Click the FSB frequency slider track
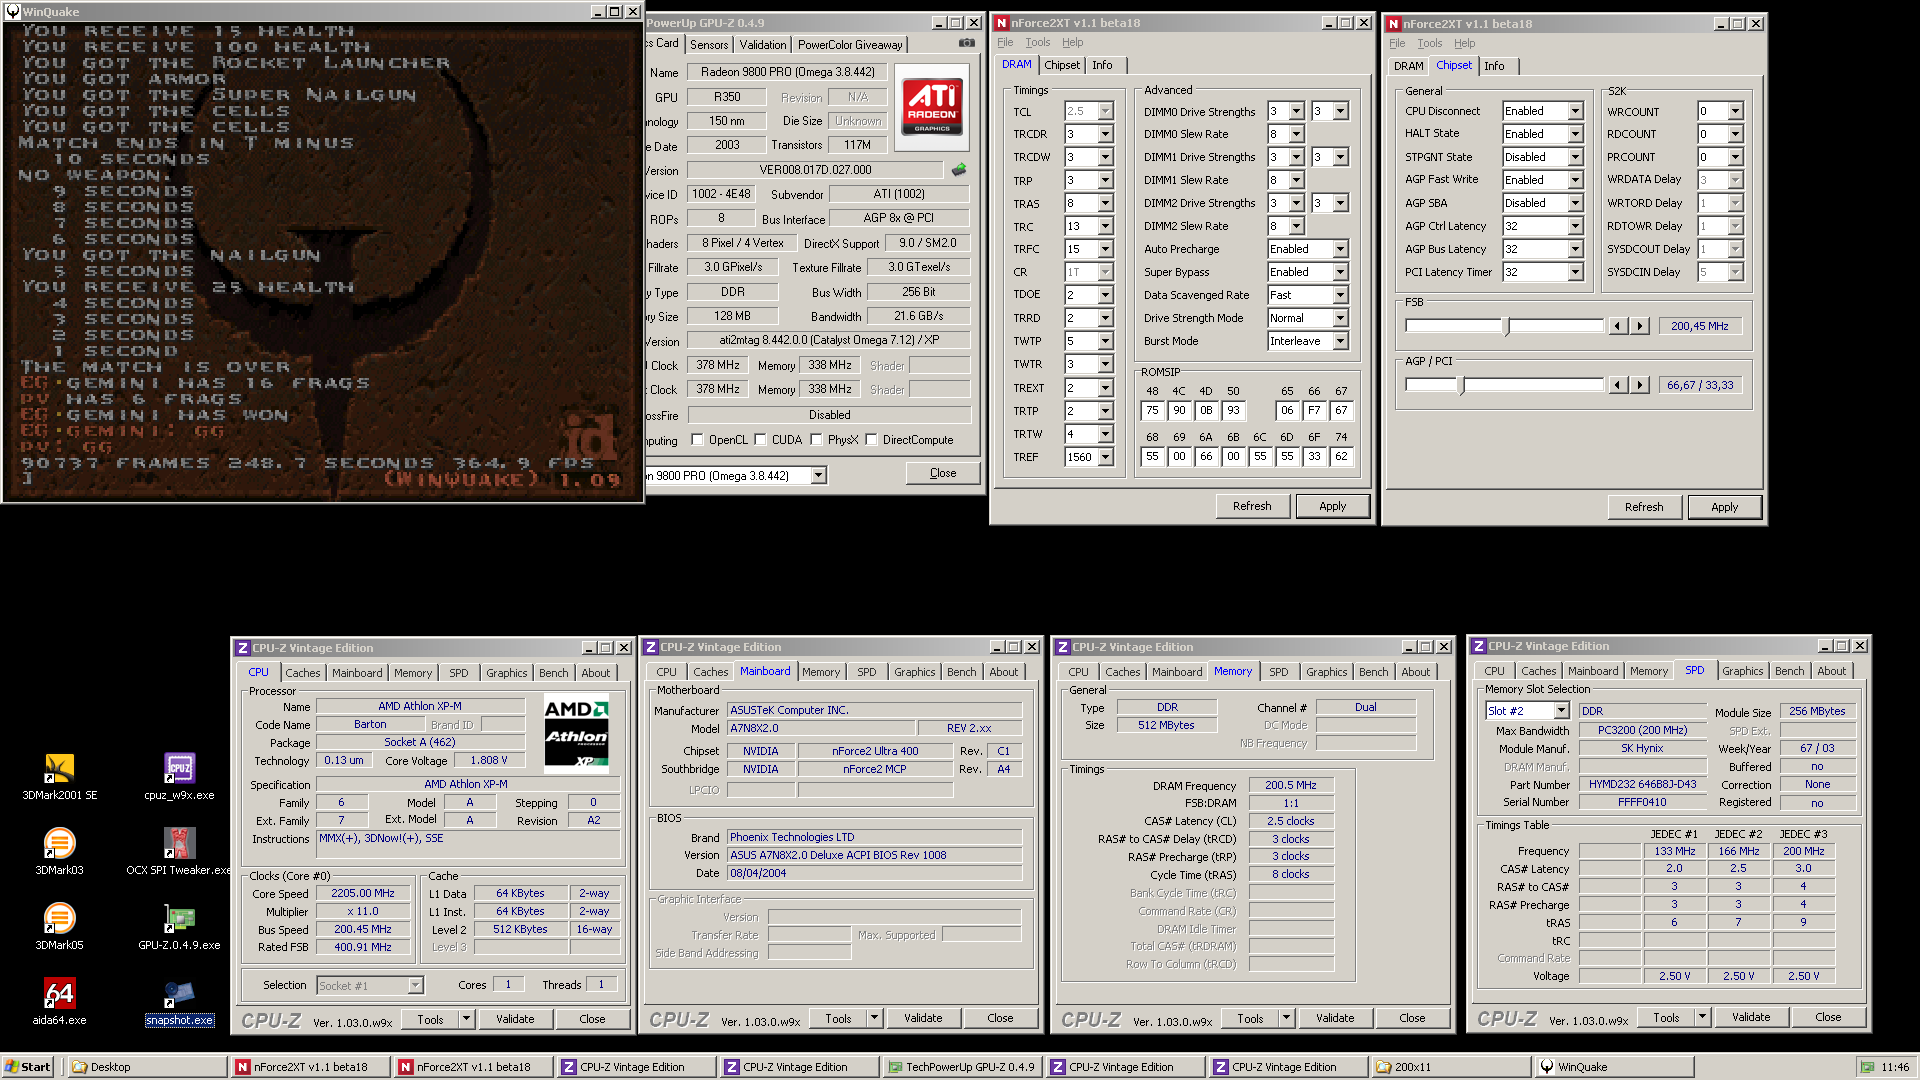1920x1080 pixels. point(1504,326)
